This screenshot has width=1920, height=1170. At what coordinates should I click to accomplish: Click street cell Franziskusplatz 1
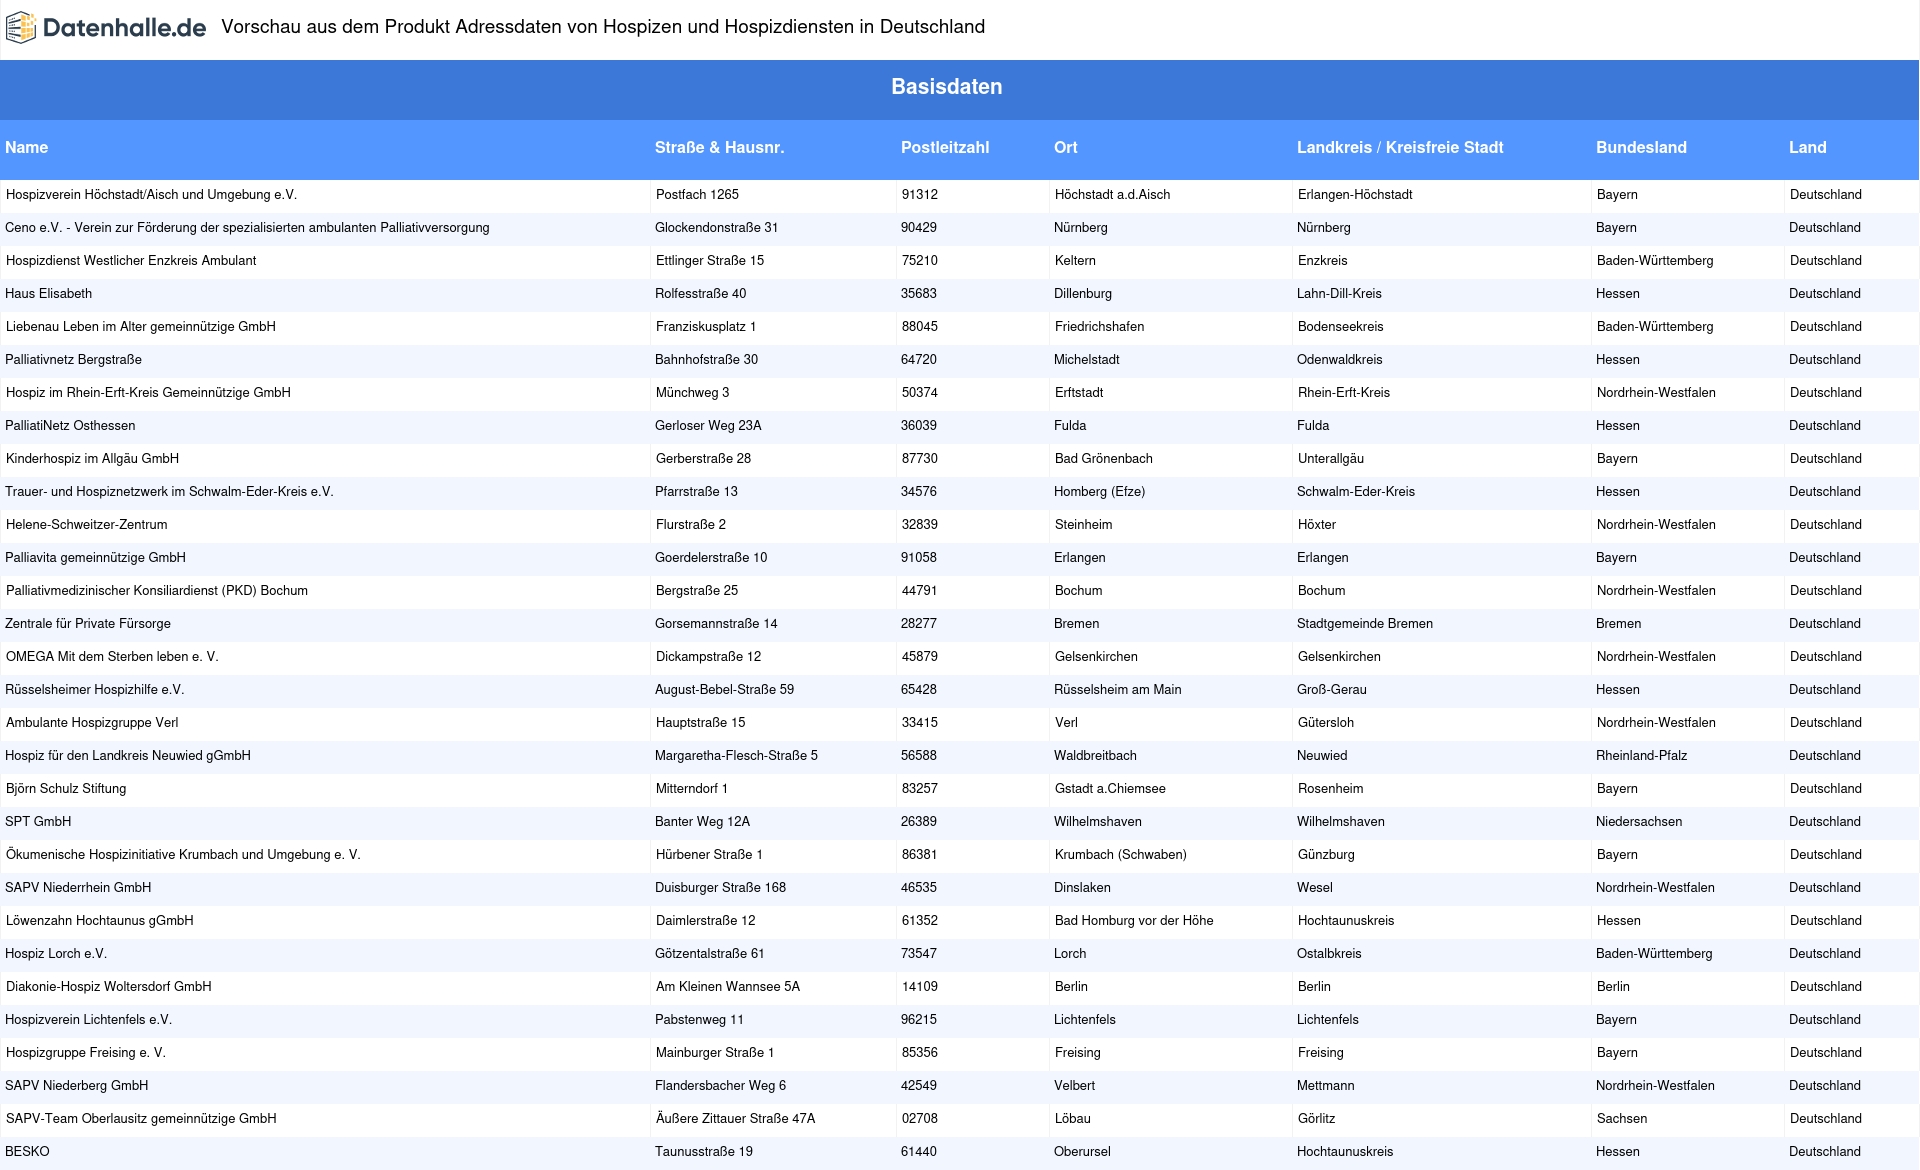(706, 327)
